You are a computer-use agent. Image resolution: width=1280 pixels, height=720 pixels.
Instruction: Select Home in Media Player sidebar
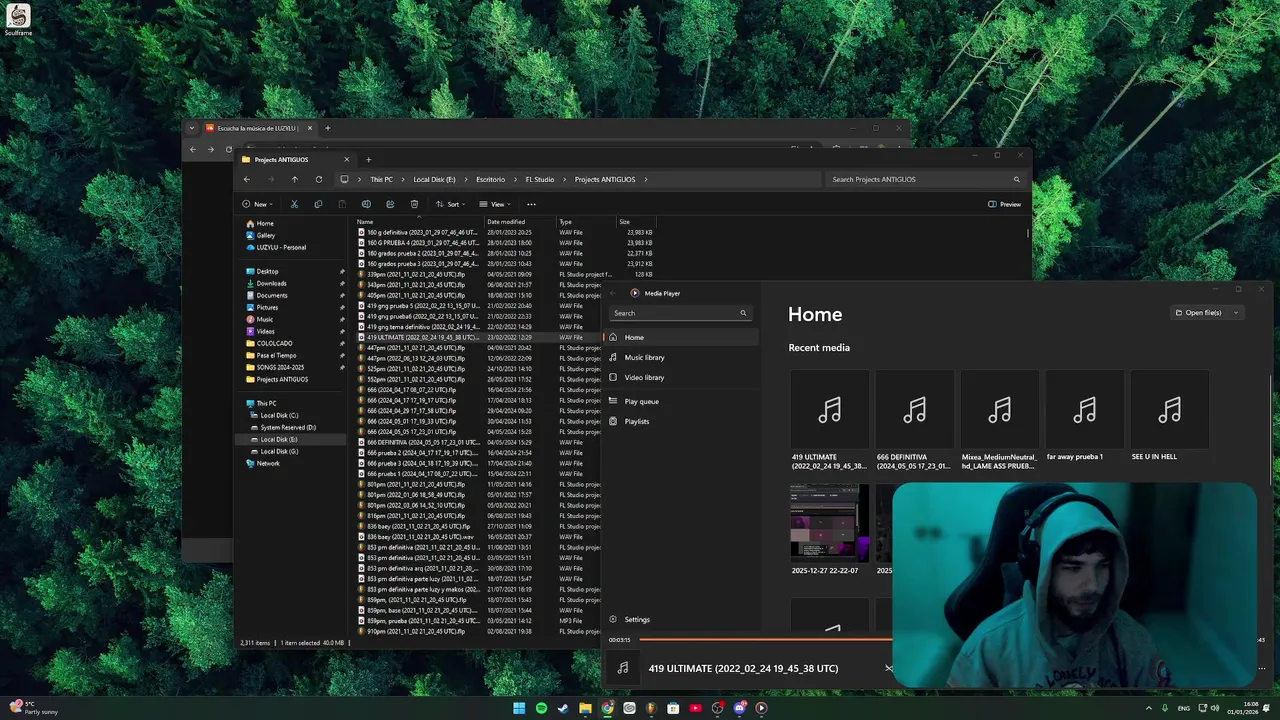[680, 337]
